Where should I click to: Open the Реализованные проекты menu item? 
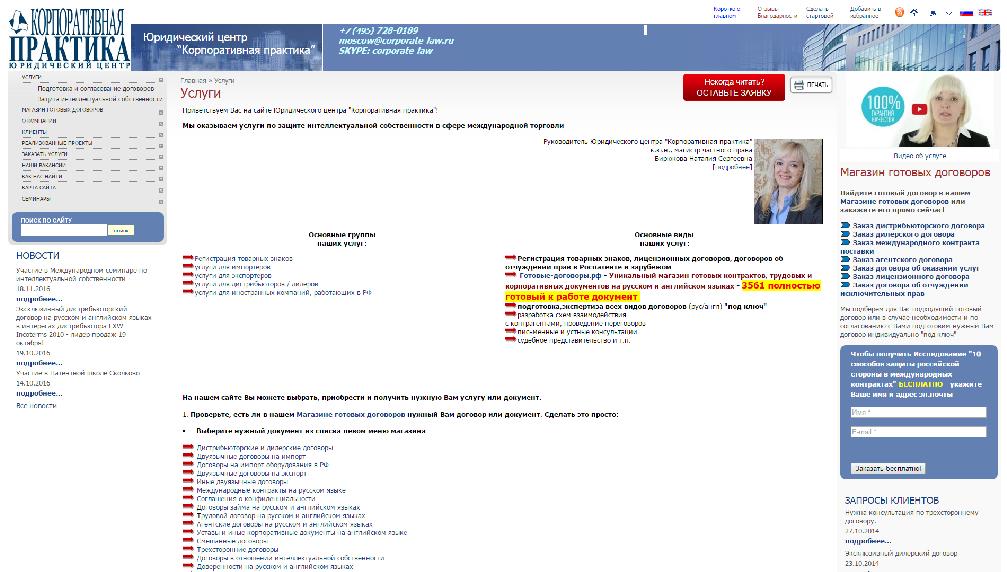pyautogui.click(x=57, y=143)
